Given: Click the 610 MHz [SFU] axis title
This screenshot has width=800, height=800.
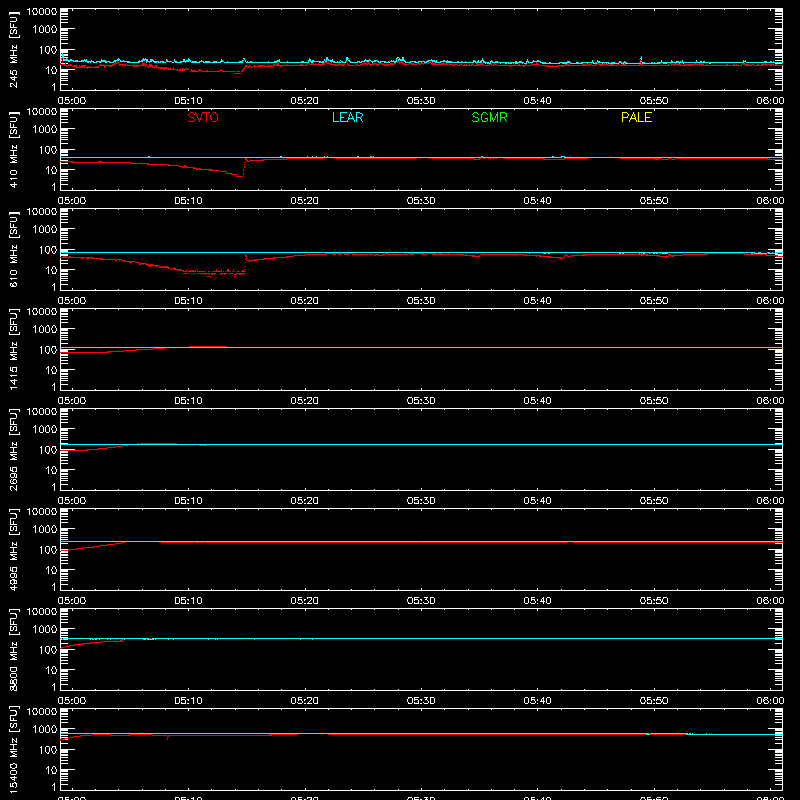Looking at the screenshot, I should click(14, 250).
